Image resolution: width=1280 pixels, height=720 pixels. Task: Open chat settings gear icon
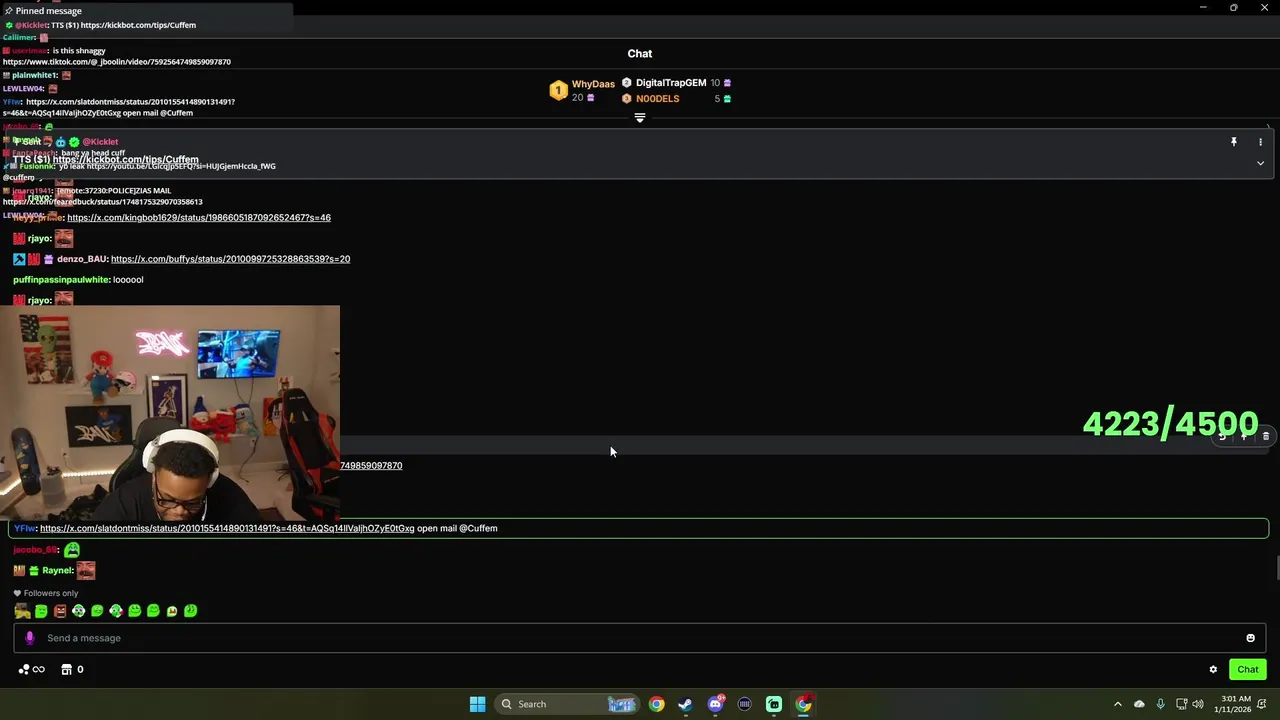(1213, 670)
